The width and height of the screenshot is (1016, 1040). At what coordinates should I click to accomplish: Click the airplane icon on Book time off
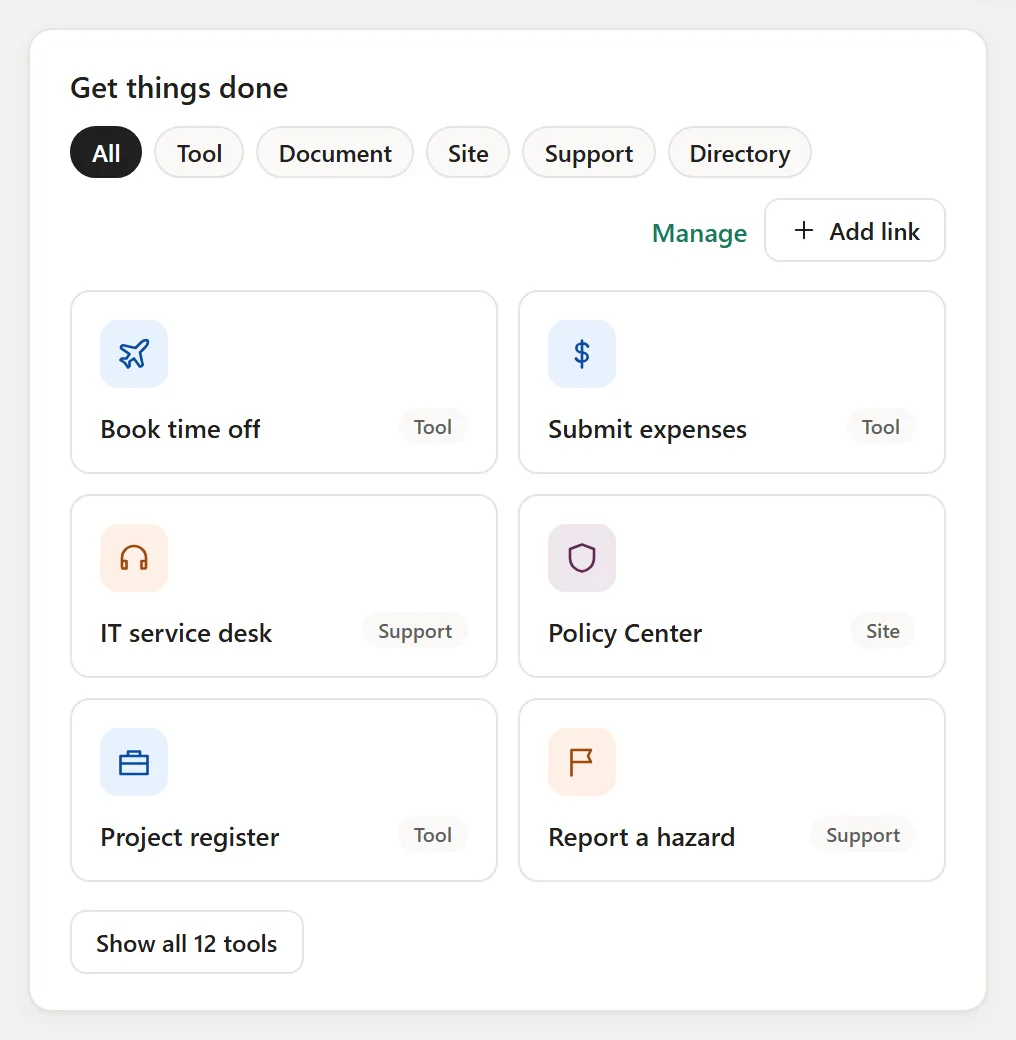pos(134,354)
